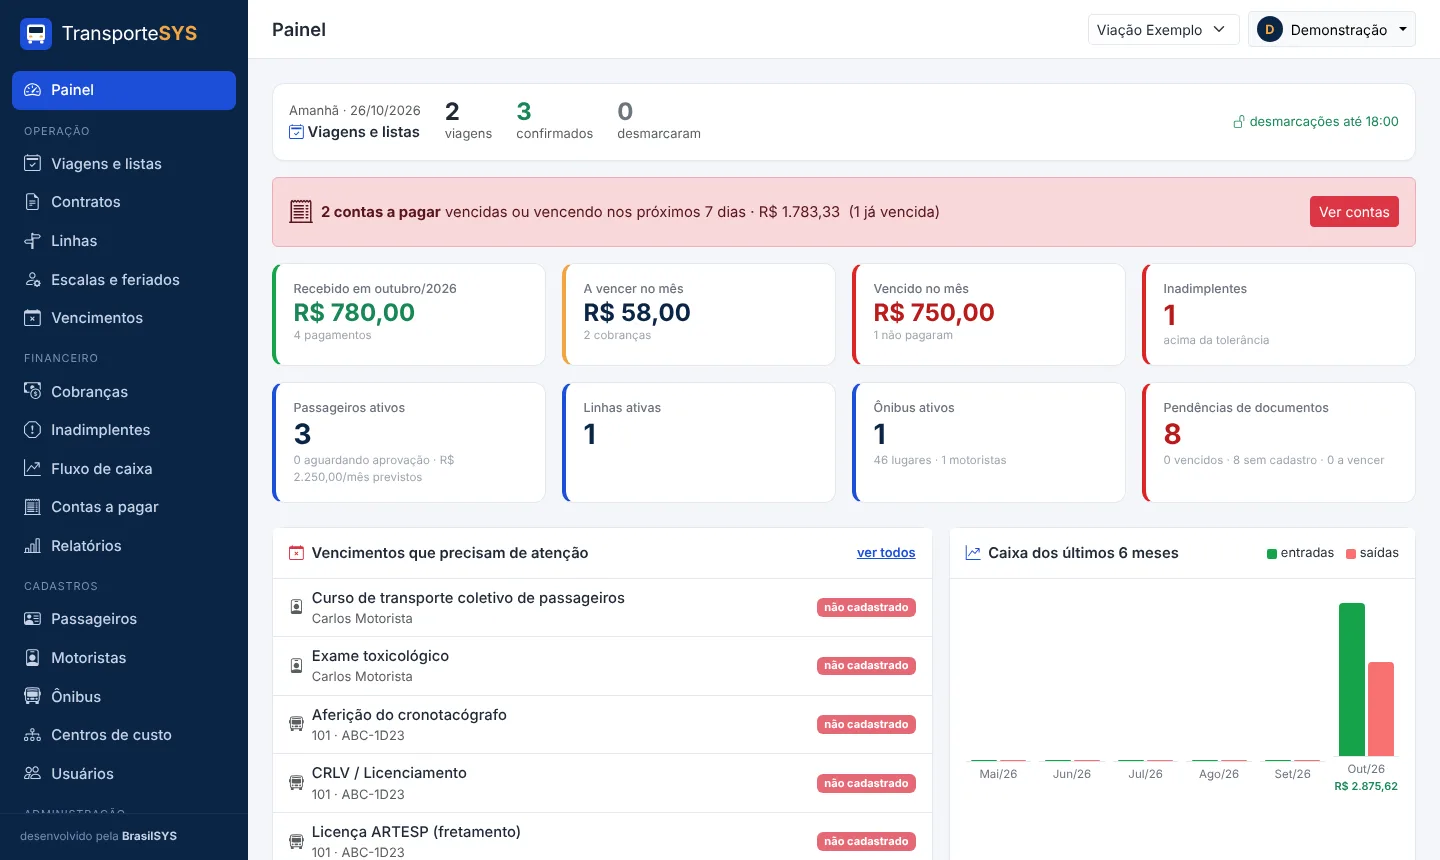Click the Contratos document icon in sidebar
The height and width of the screenshot is (860, 1440).
pyautogui.click(x=33, y=202)
